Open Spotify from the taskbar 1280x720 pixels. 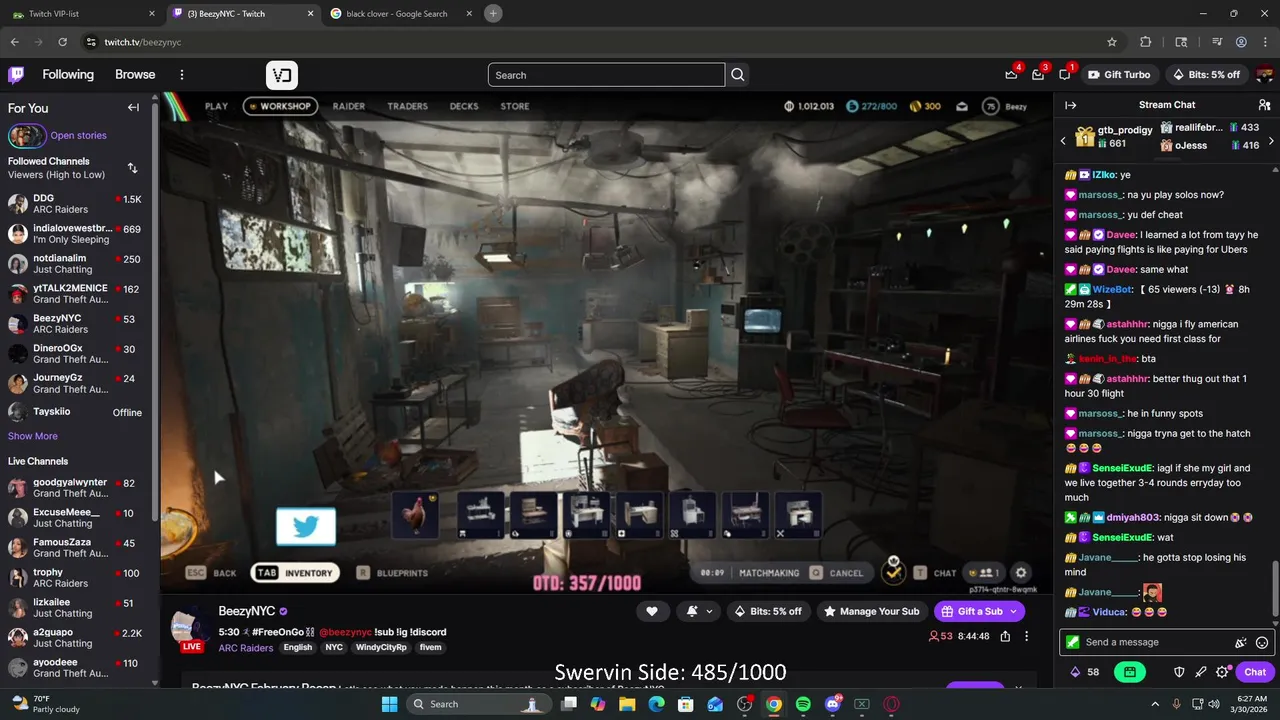[x=803, y=704]
